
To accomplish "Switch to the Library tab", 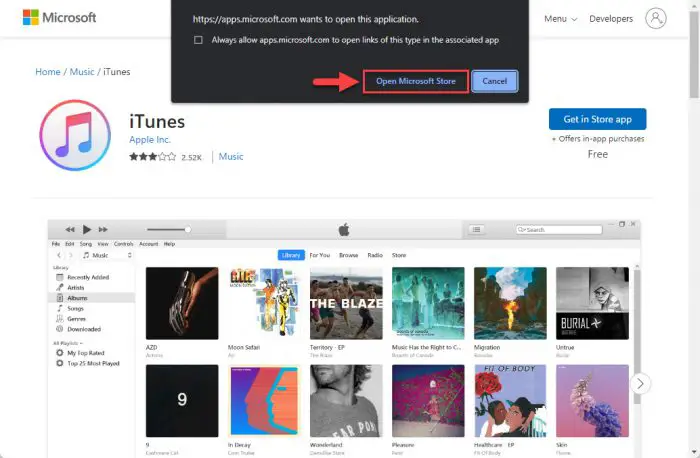I will (291, 255).
